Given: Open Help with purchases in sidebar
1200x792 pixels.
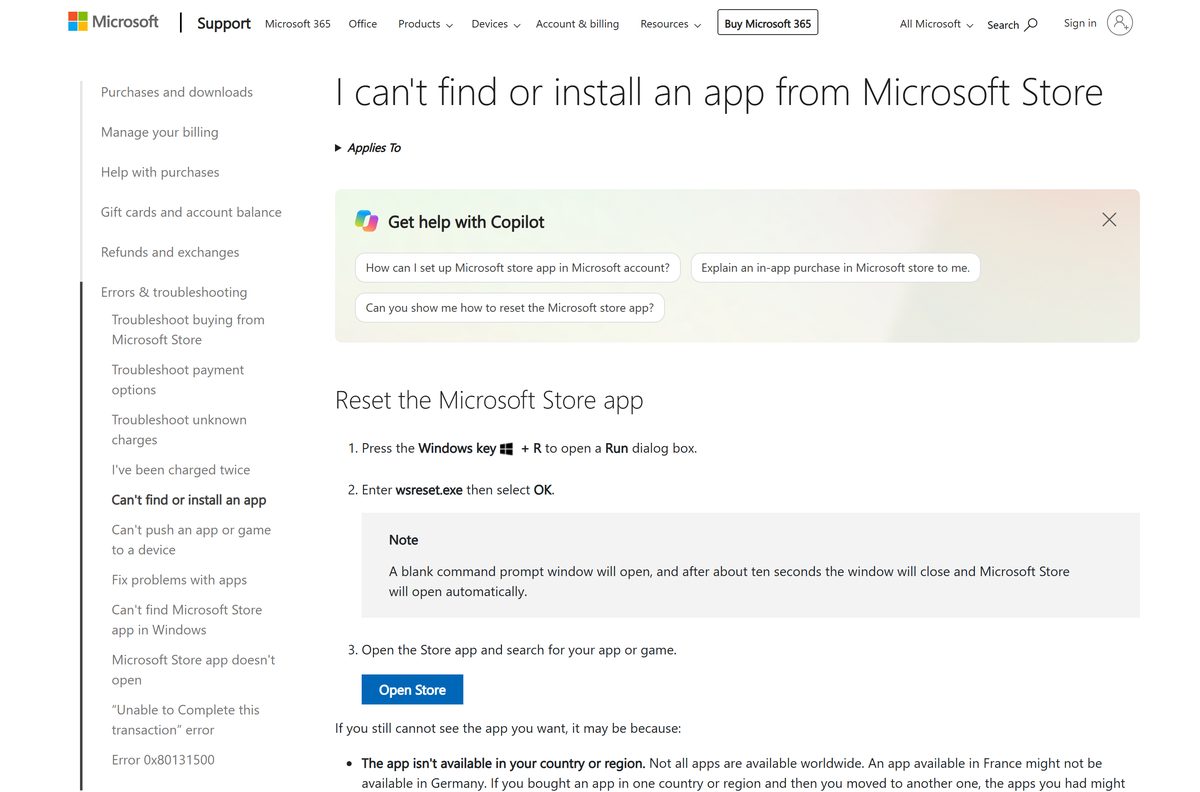Looking at the screenshot, I should click(160, 172).
